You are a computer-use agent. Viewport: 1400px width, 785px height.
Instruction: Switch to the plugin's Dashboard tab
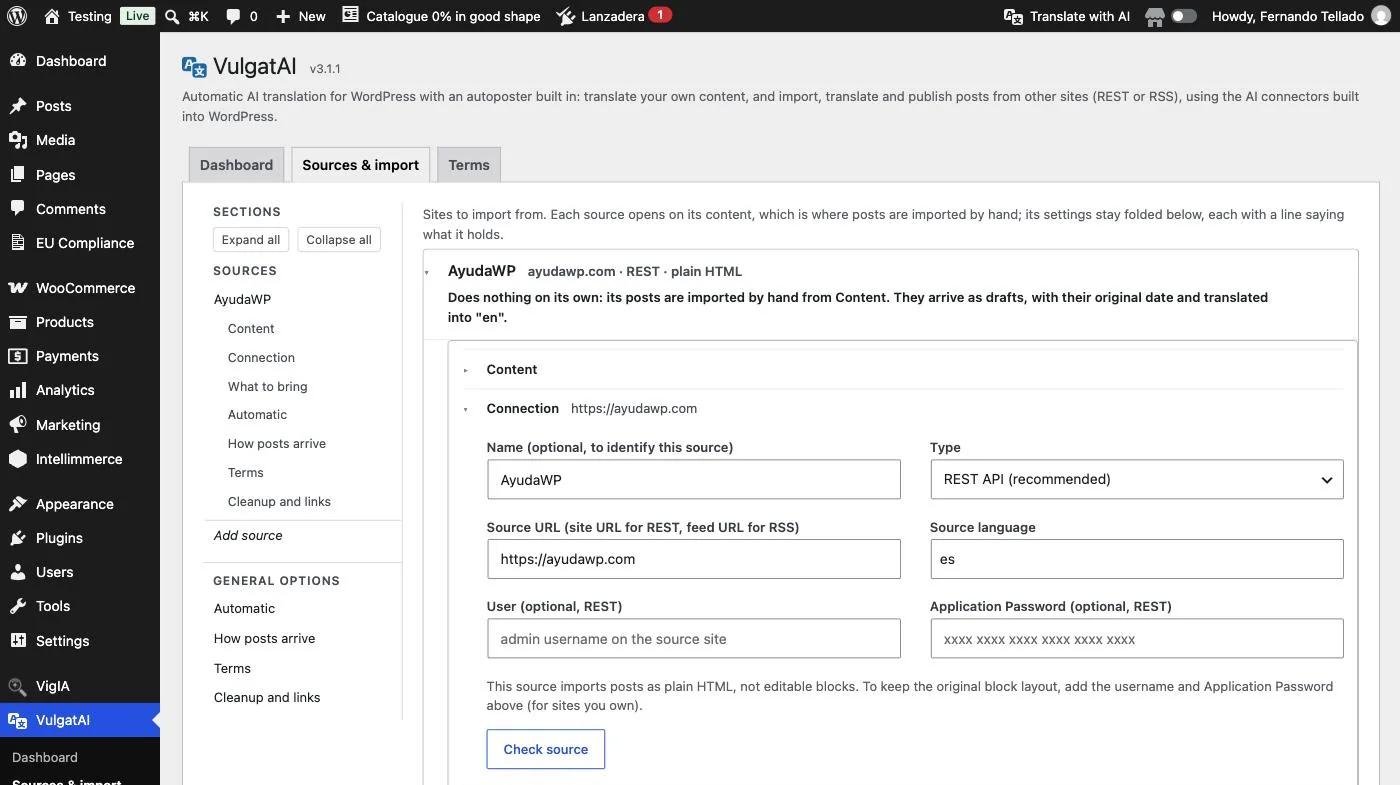pyautogui.click(x=236, y=165)
